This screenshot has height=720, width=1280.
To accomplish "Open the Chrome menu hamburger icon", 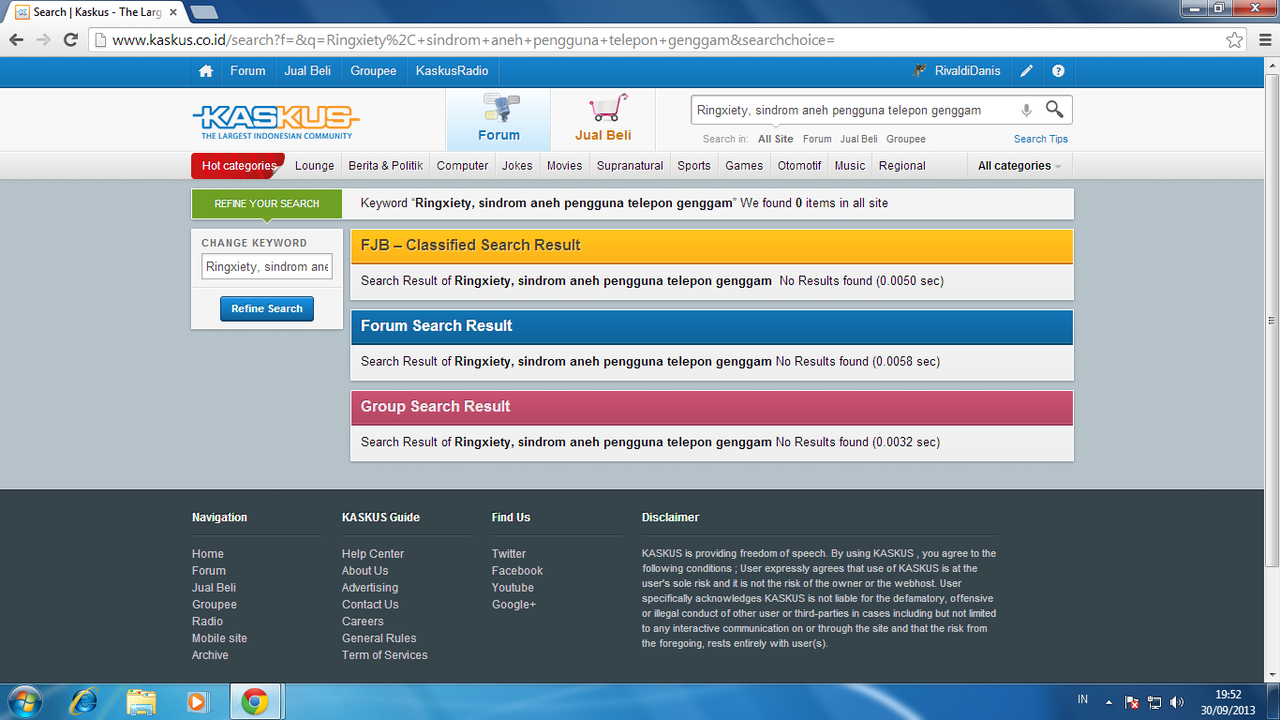I will click(x=1263, y=40).
